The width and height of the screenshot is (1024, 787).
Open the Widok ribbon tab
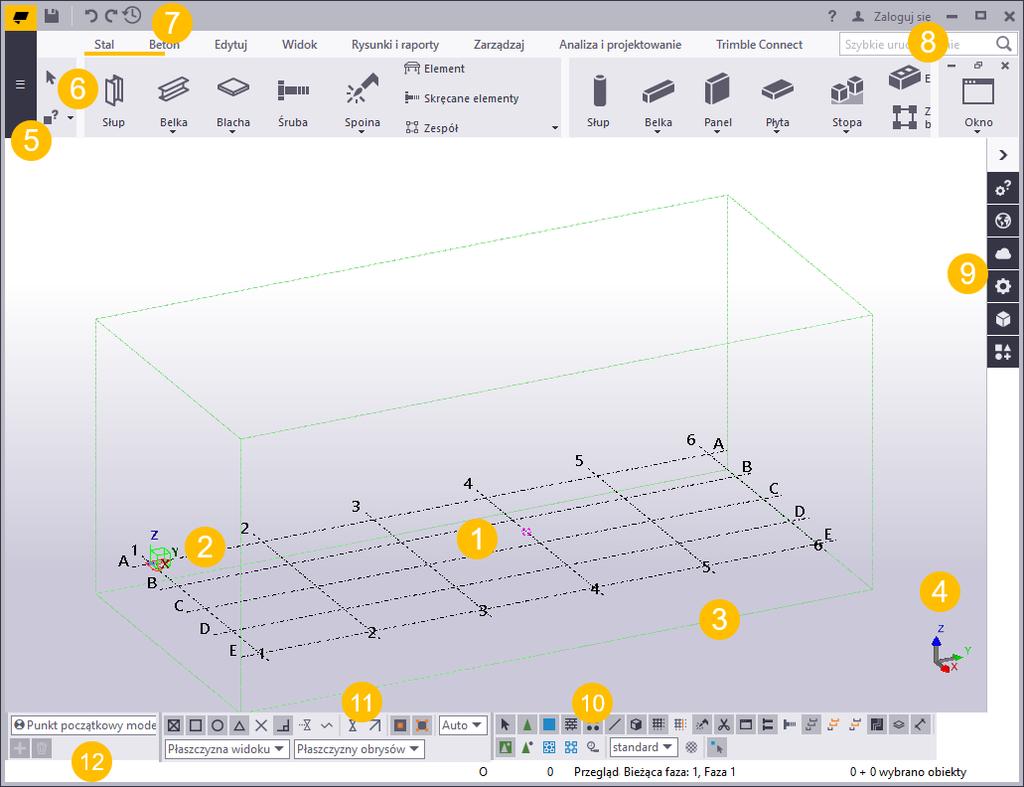coord(299,44)
